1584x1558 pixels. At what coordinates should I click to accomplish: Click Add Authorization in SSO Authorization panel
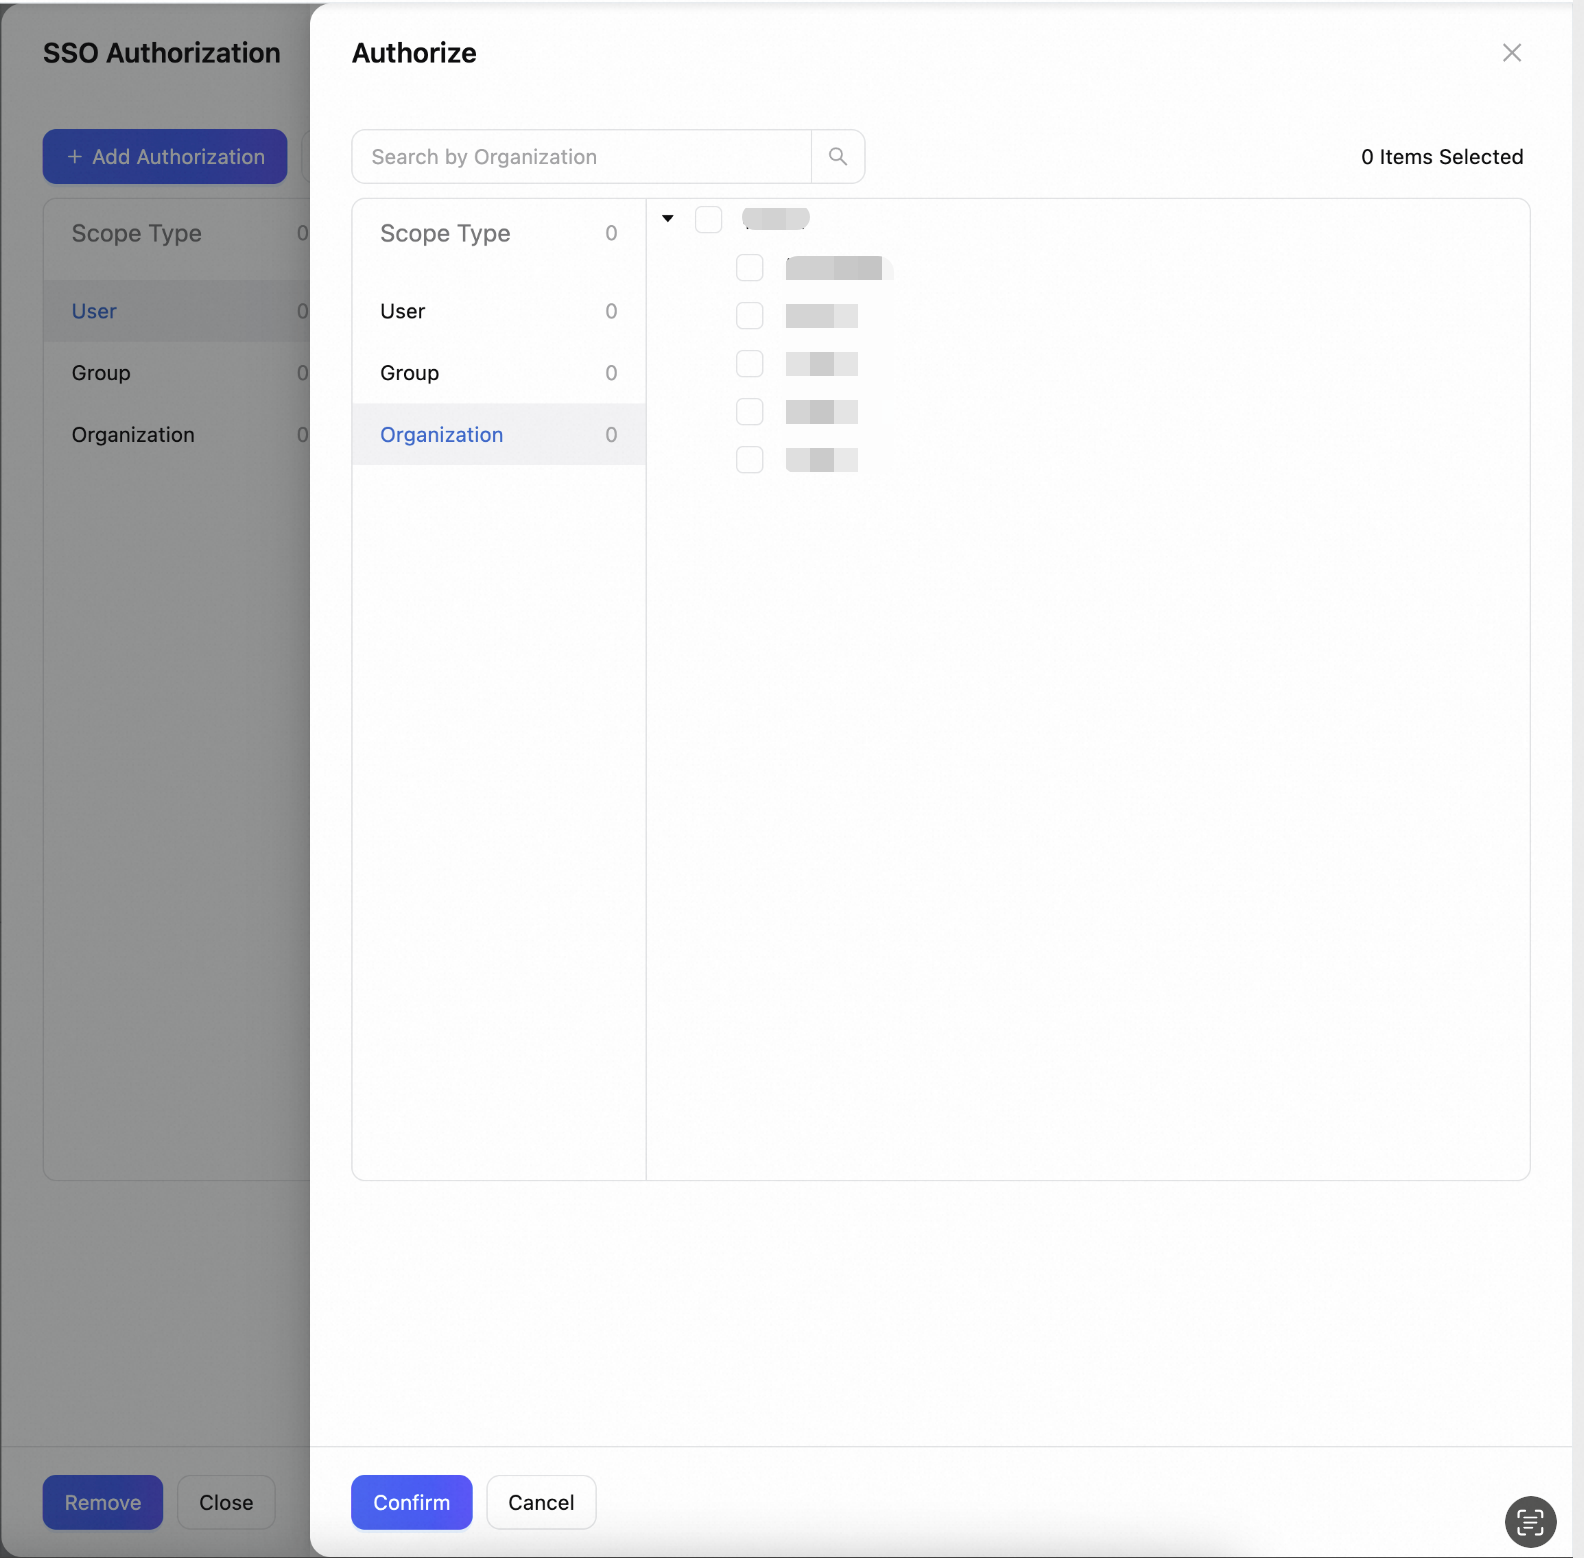pyautogui.click(x=165, y=156)
